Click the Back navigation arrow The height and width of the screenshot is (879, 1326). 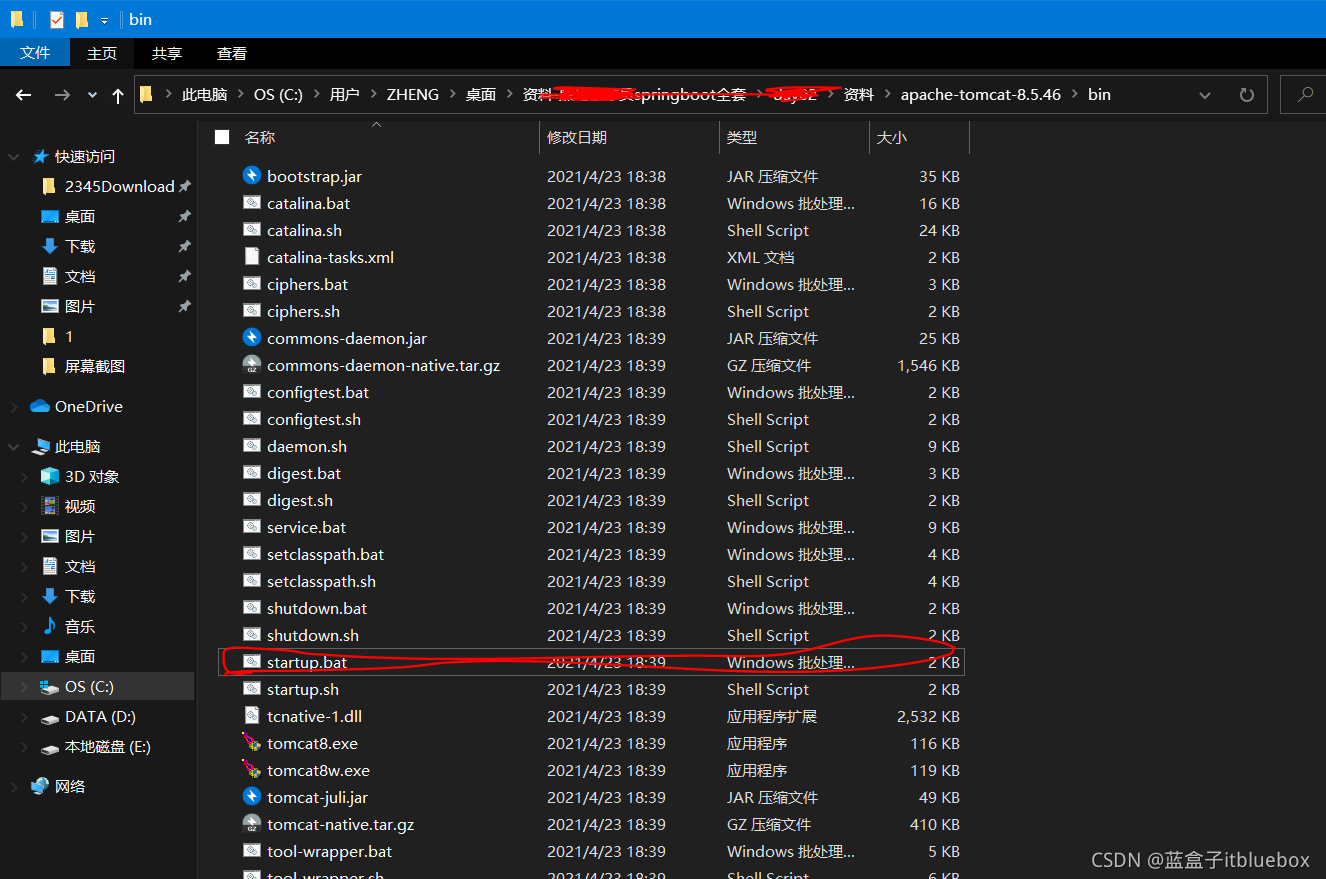24,95
